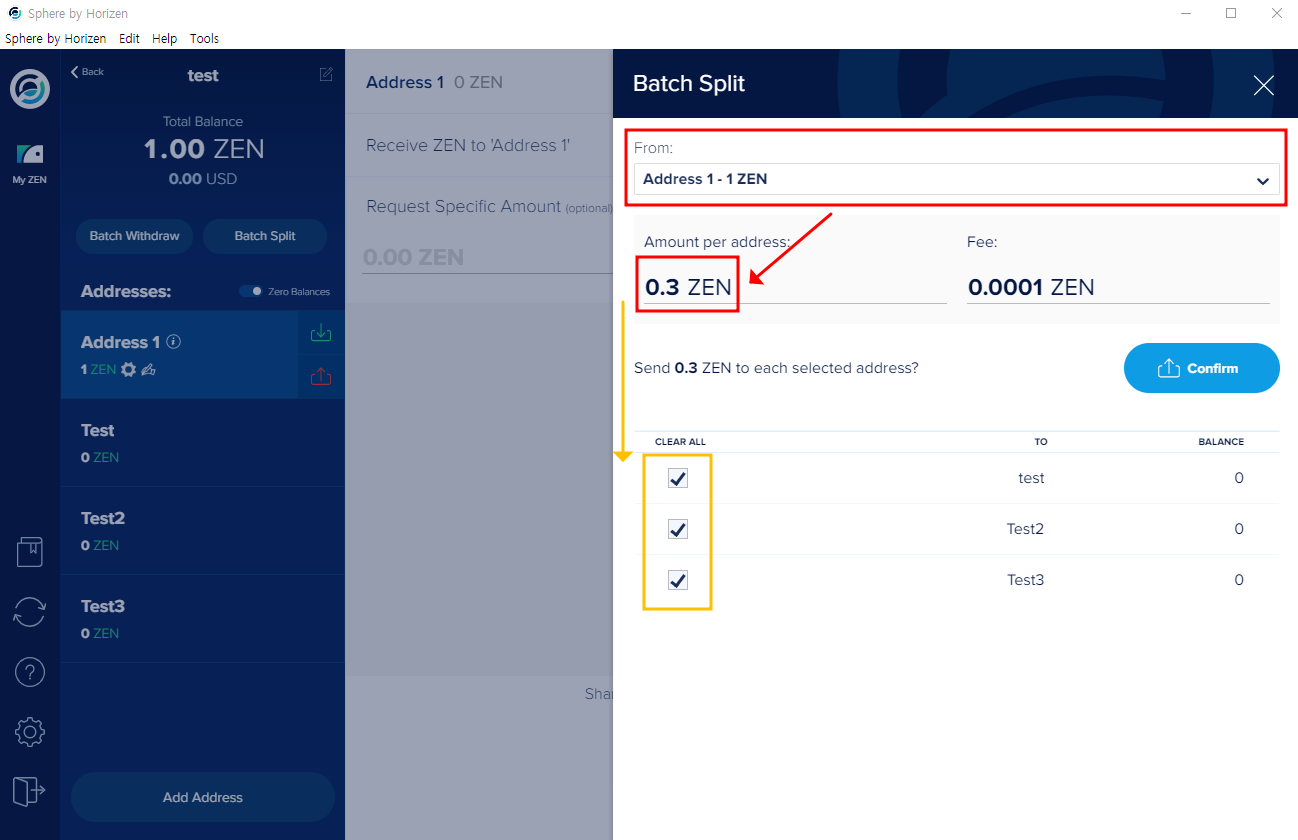Click the red send icon for Address 1

click(x=321, y=376)
